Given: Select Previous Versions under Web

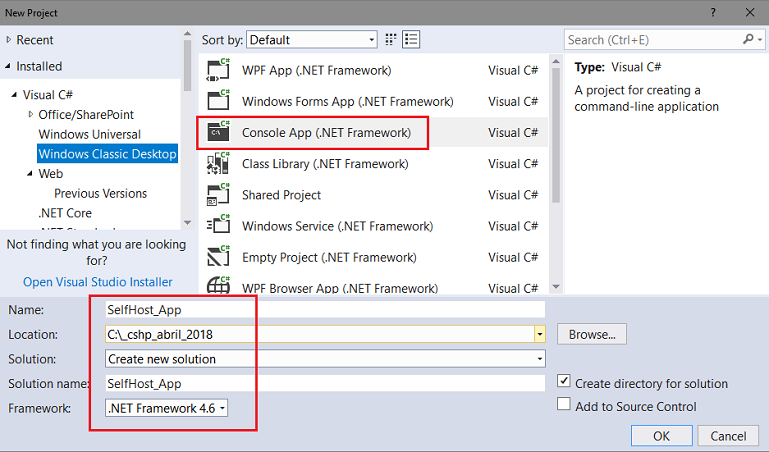Looking at the screenshot, I should (x=101, y=193).
